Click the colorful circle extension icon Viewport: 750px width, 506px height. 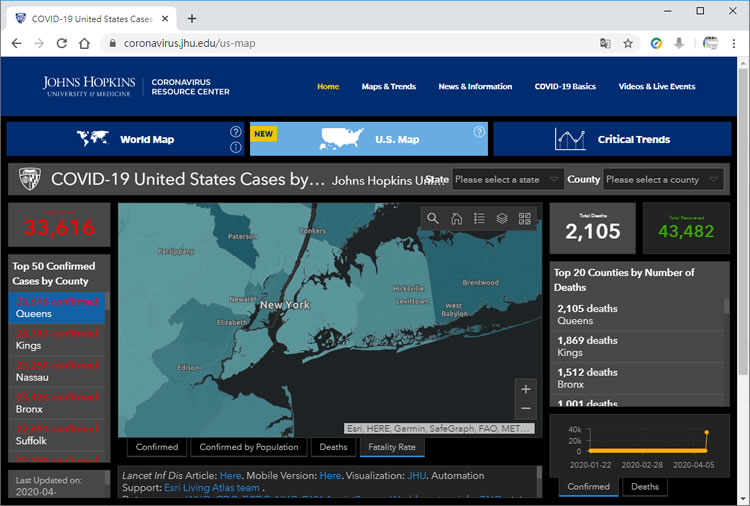(656, 44)
